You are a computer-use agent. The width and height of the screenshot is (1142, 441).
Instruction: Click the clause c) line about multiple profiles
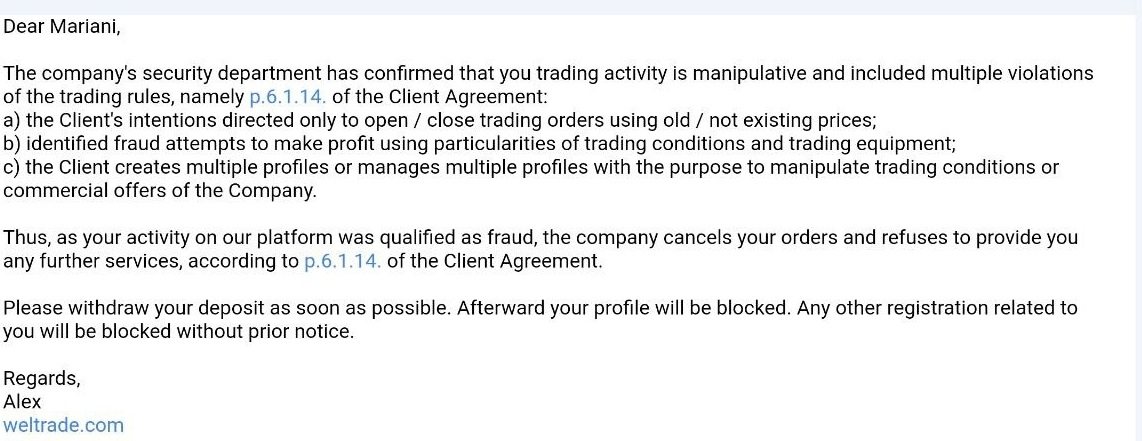(x=531, y=167)
